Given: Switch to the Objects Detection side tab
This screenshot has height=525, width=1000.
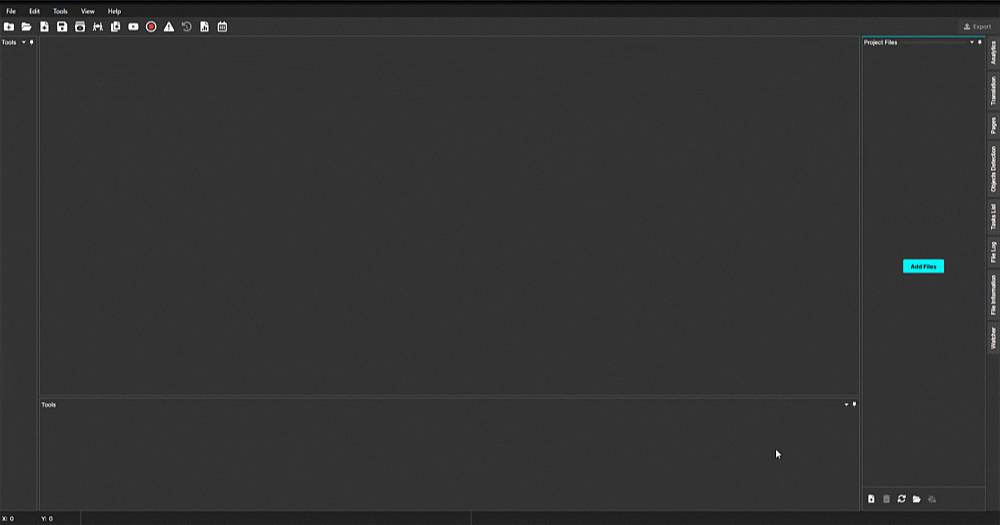Looking at the screenshot, I should 993,169.
